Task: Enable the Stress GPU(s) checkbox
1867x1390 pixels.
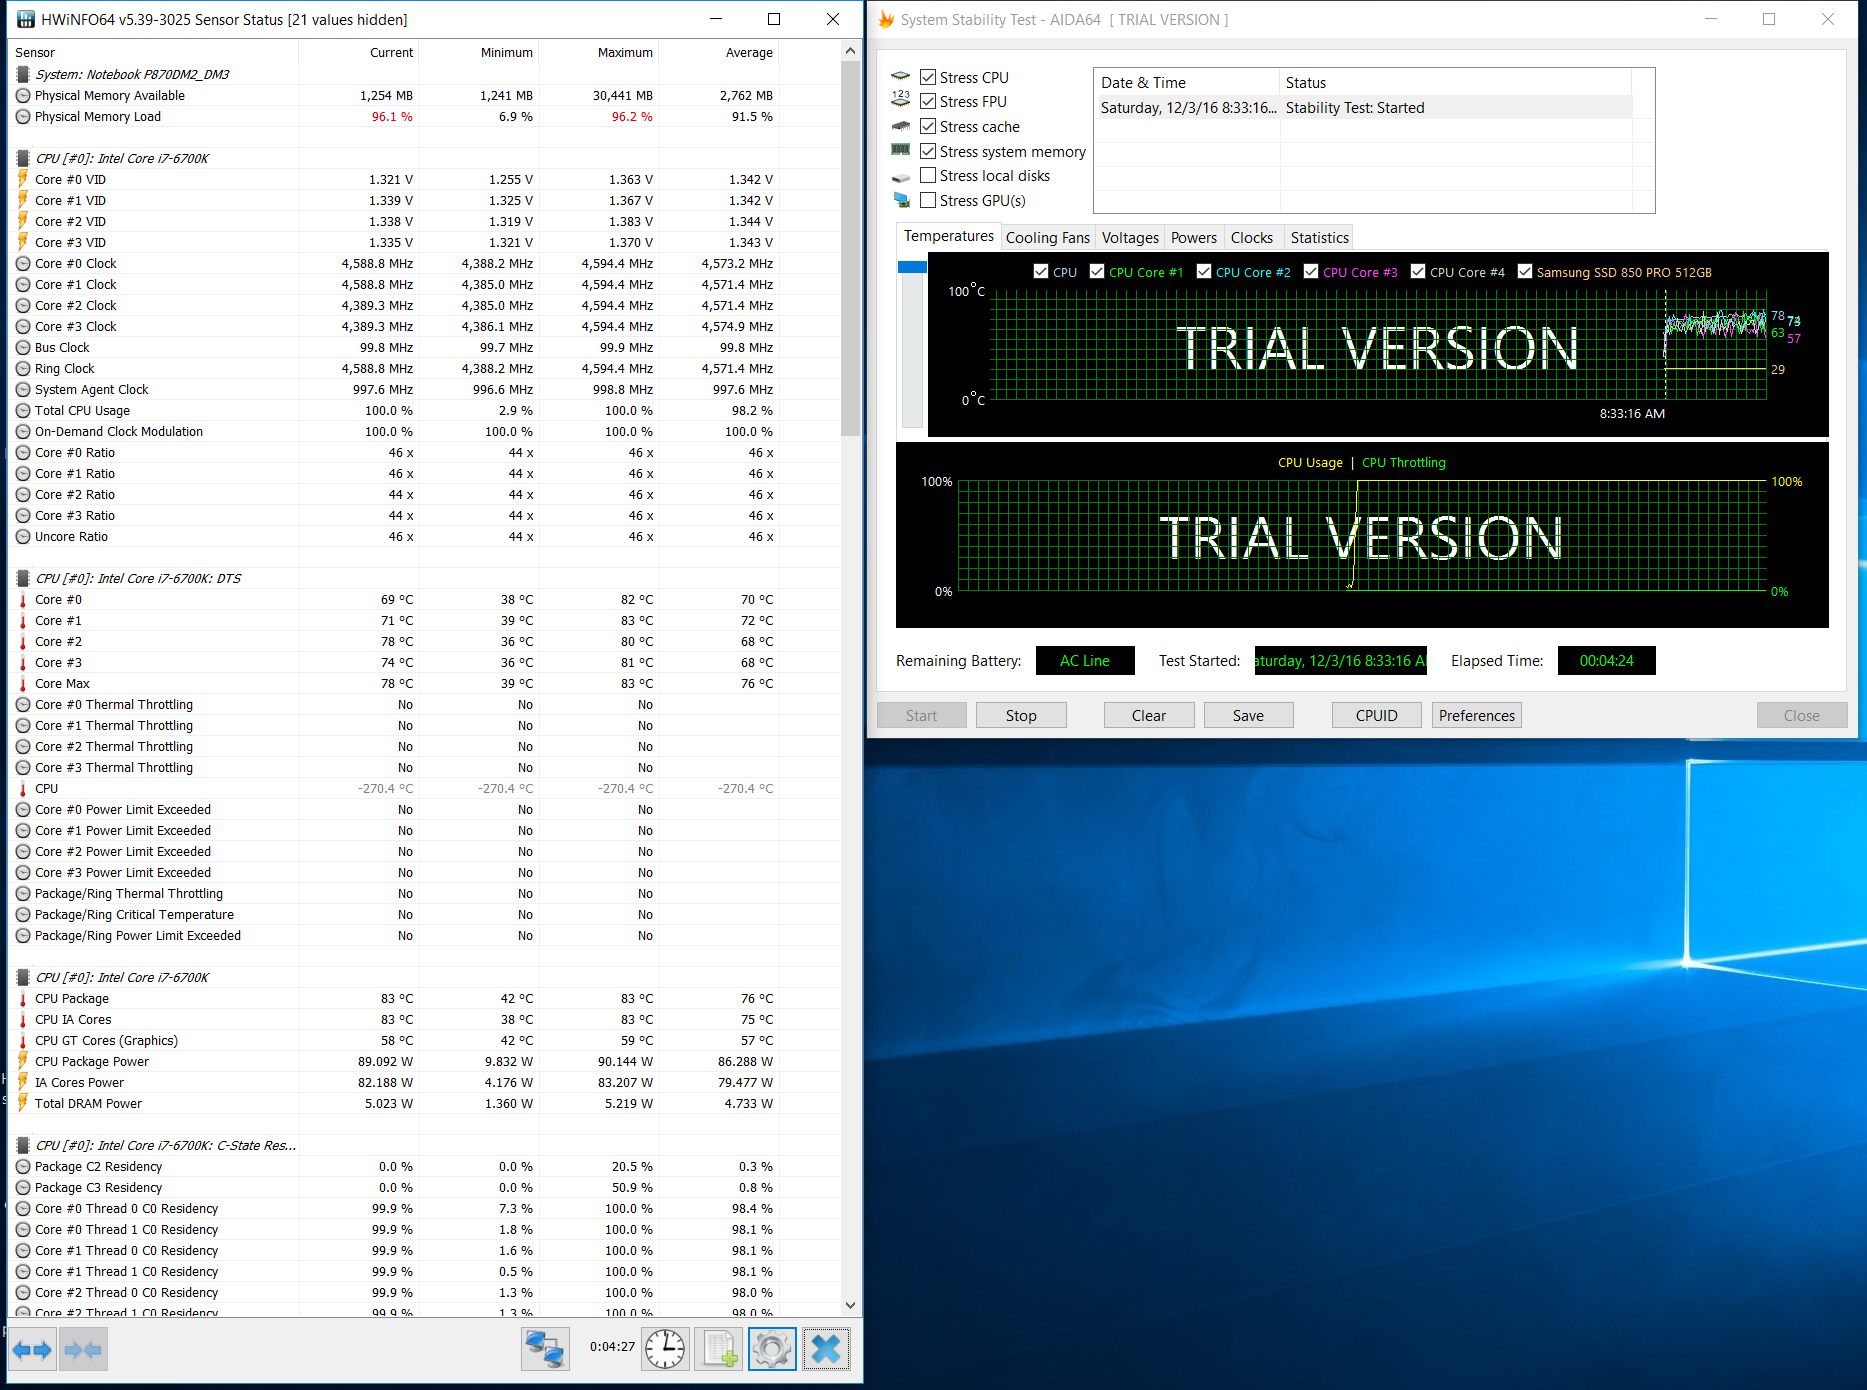Action: tap(928, 201)
